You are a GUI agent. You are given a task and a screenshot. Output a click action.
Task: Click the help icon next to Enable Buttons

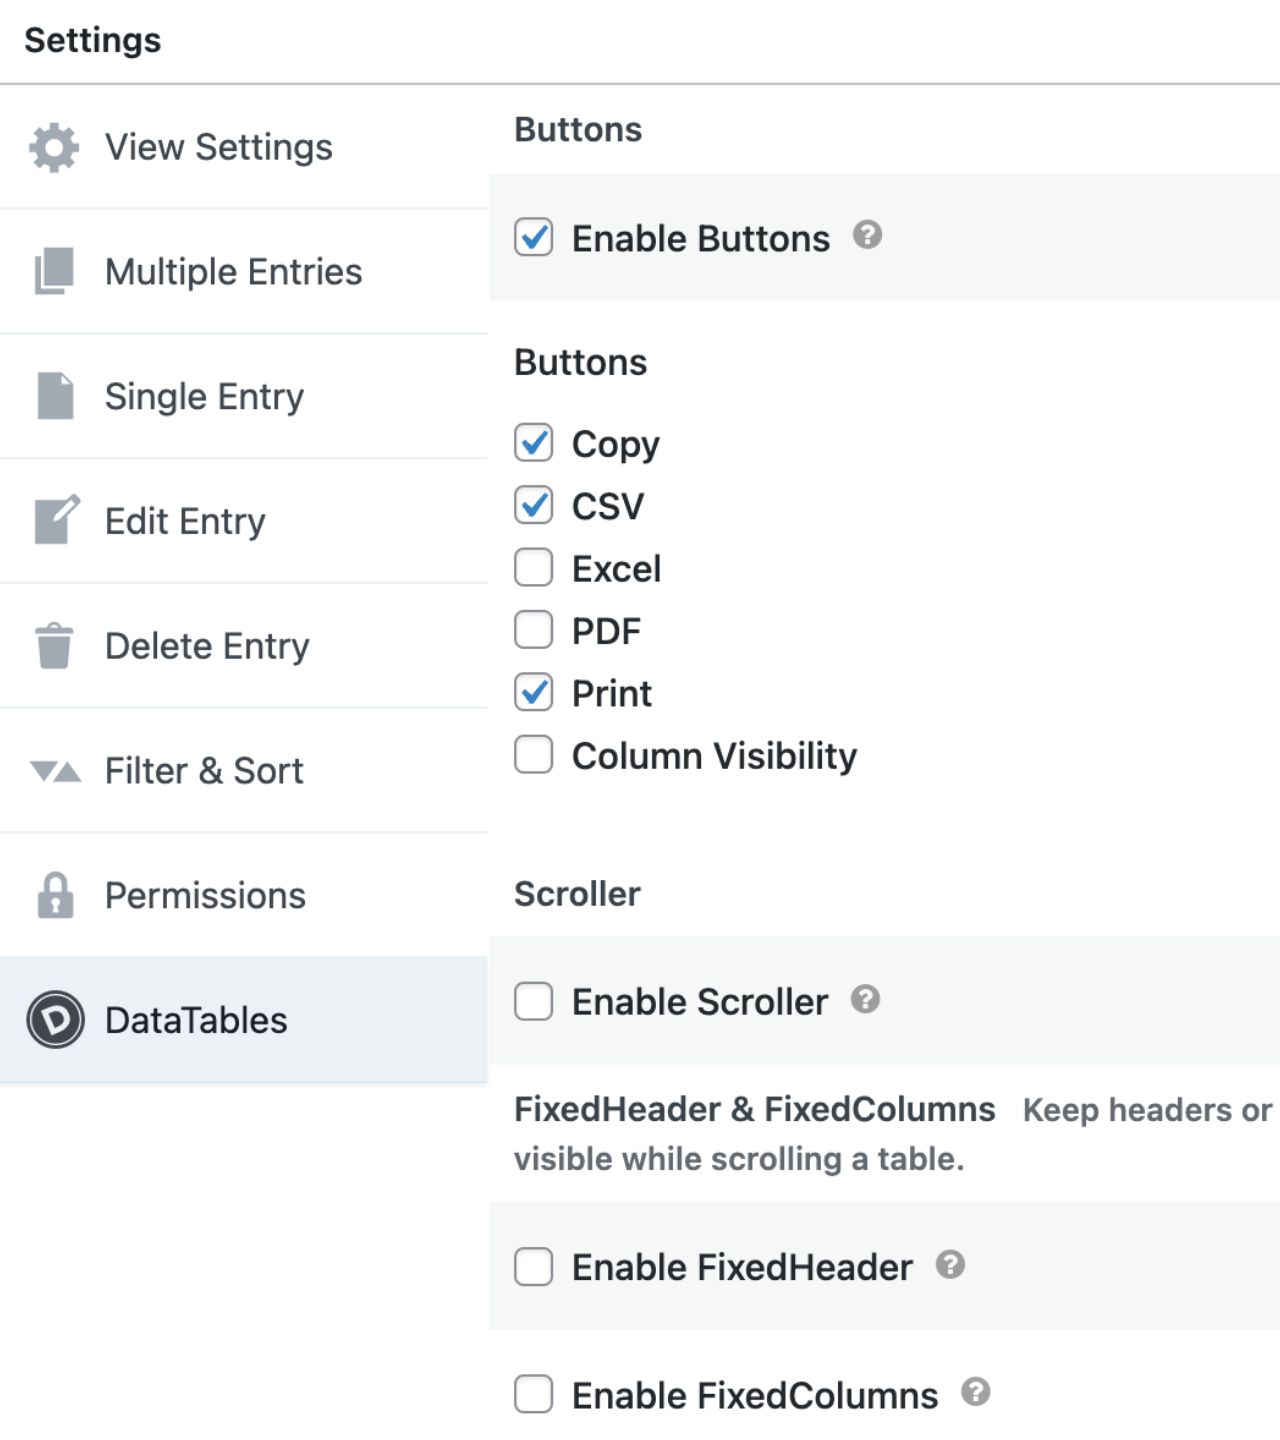[x=868, y=236]
